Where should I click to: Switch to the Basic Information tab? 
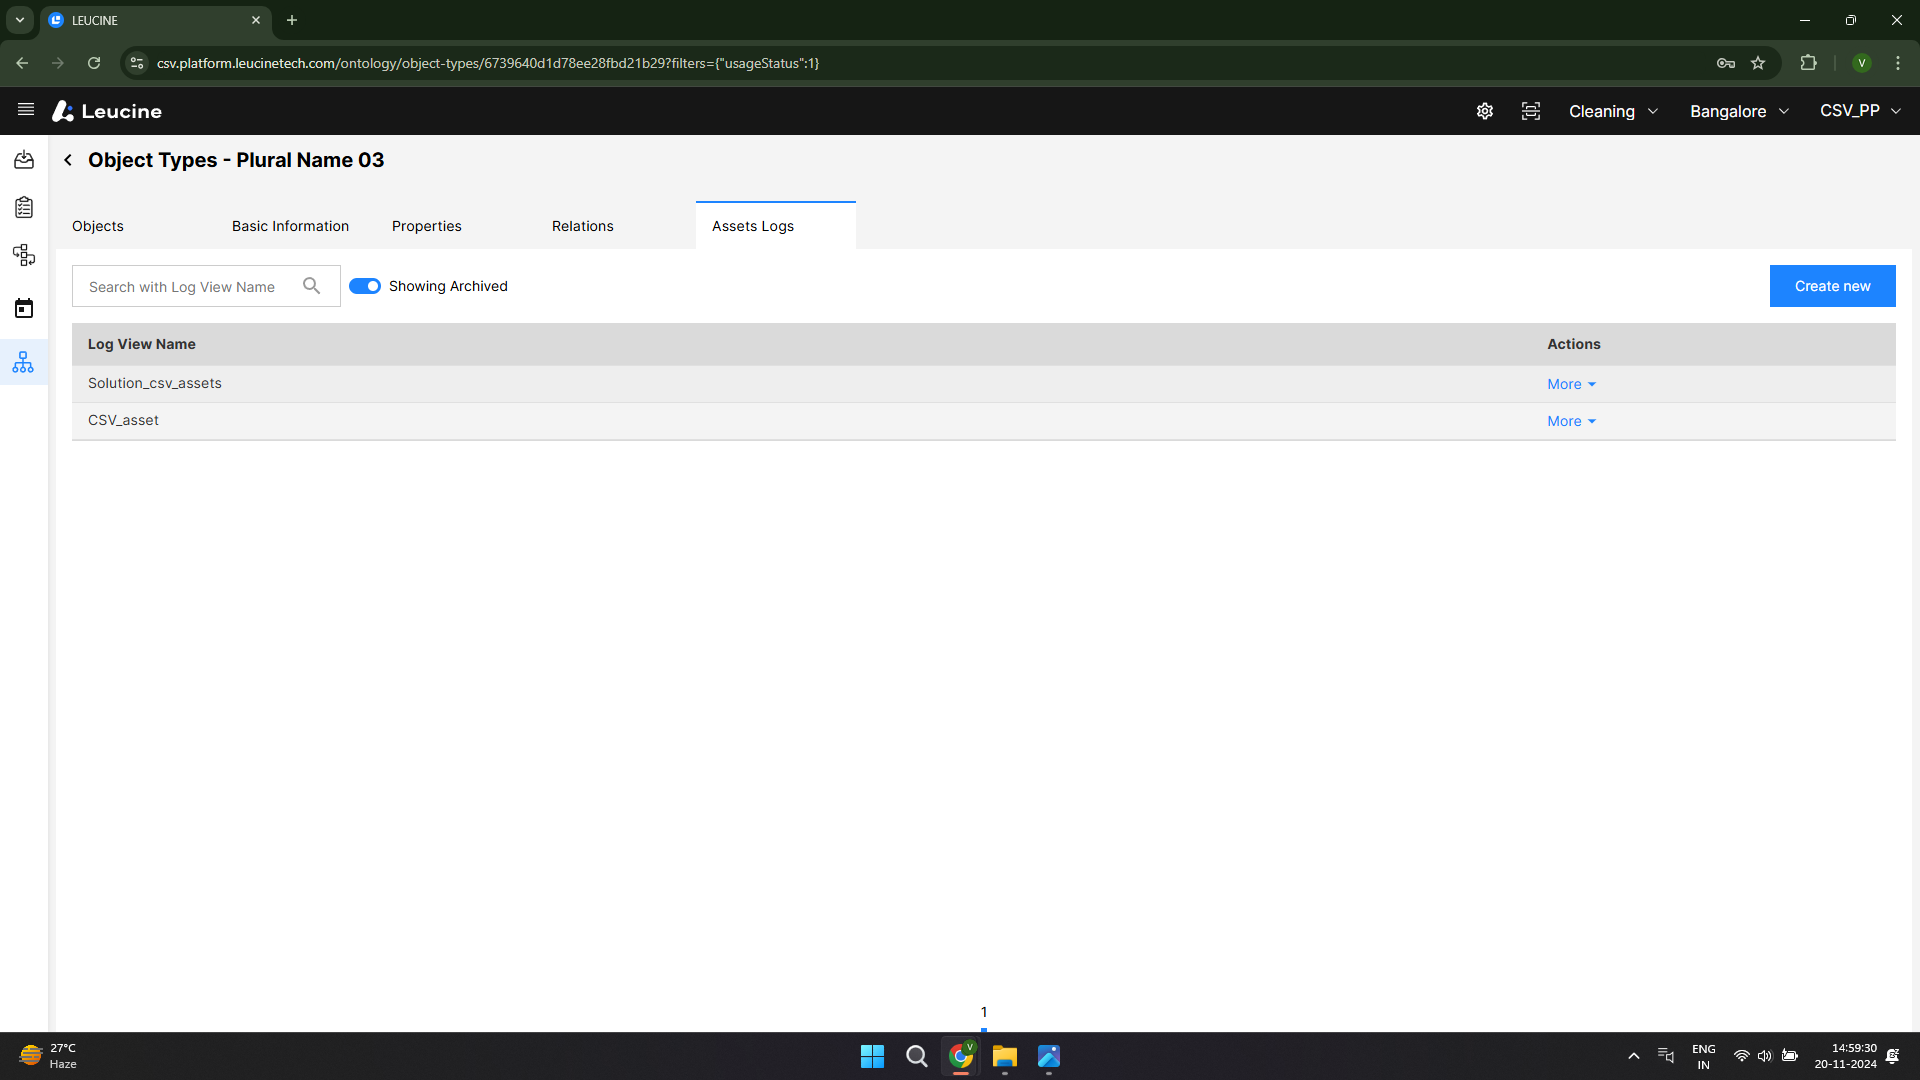pyautogui.click(x=290, y=226)
